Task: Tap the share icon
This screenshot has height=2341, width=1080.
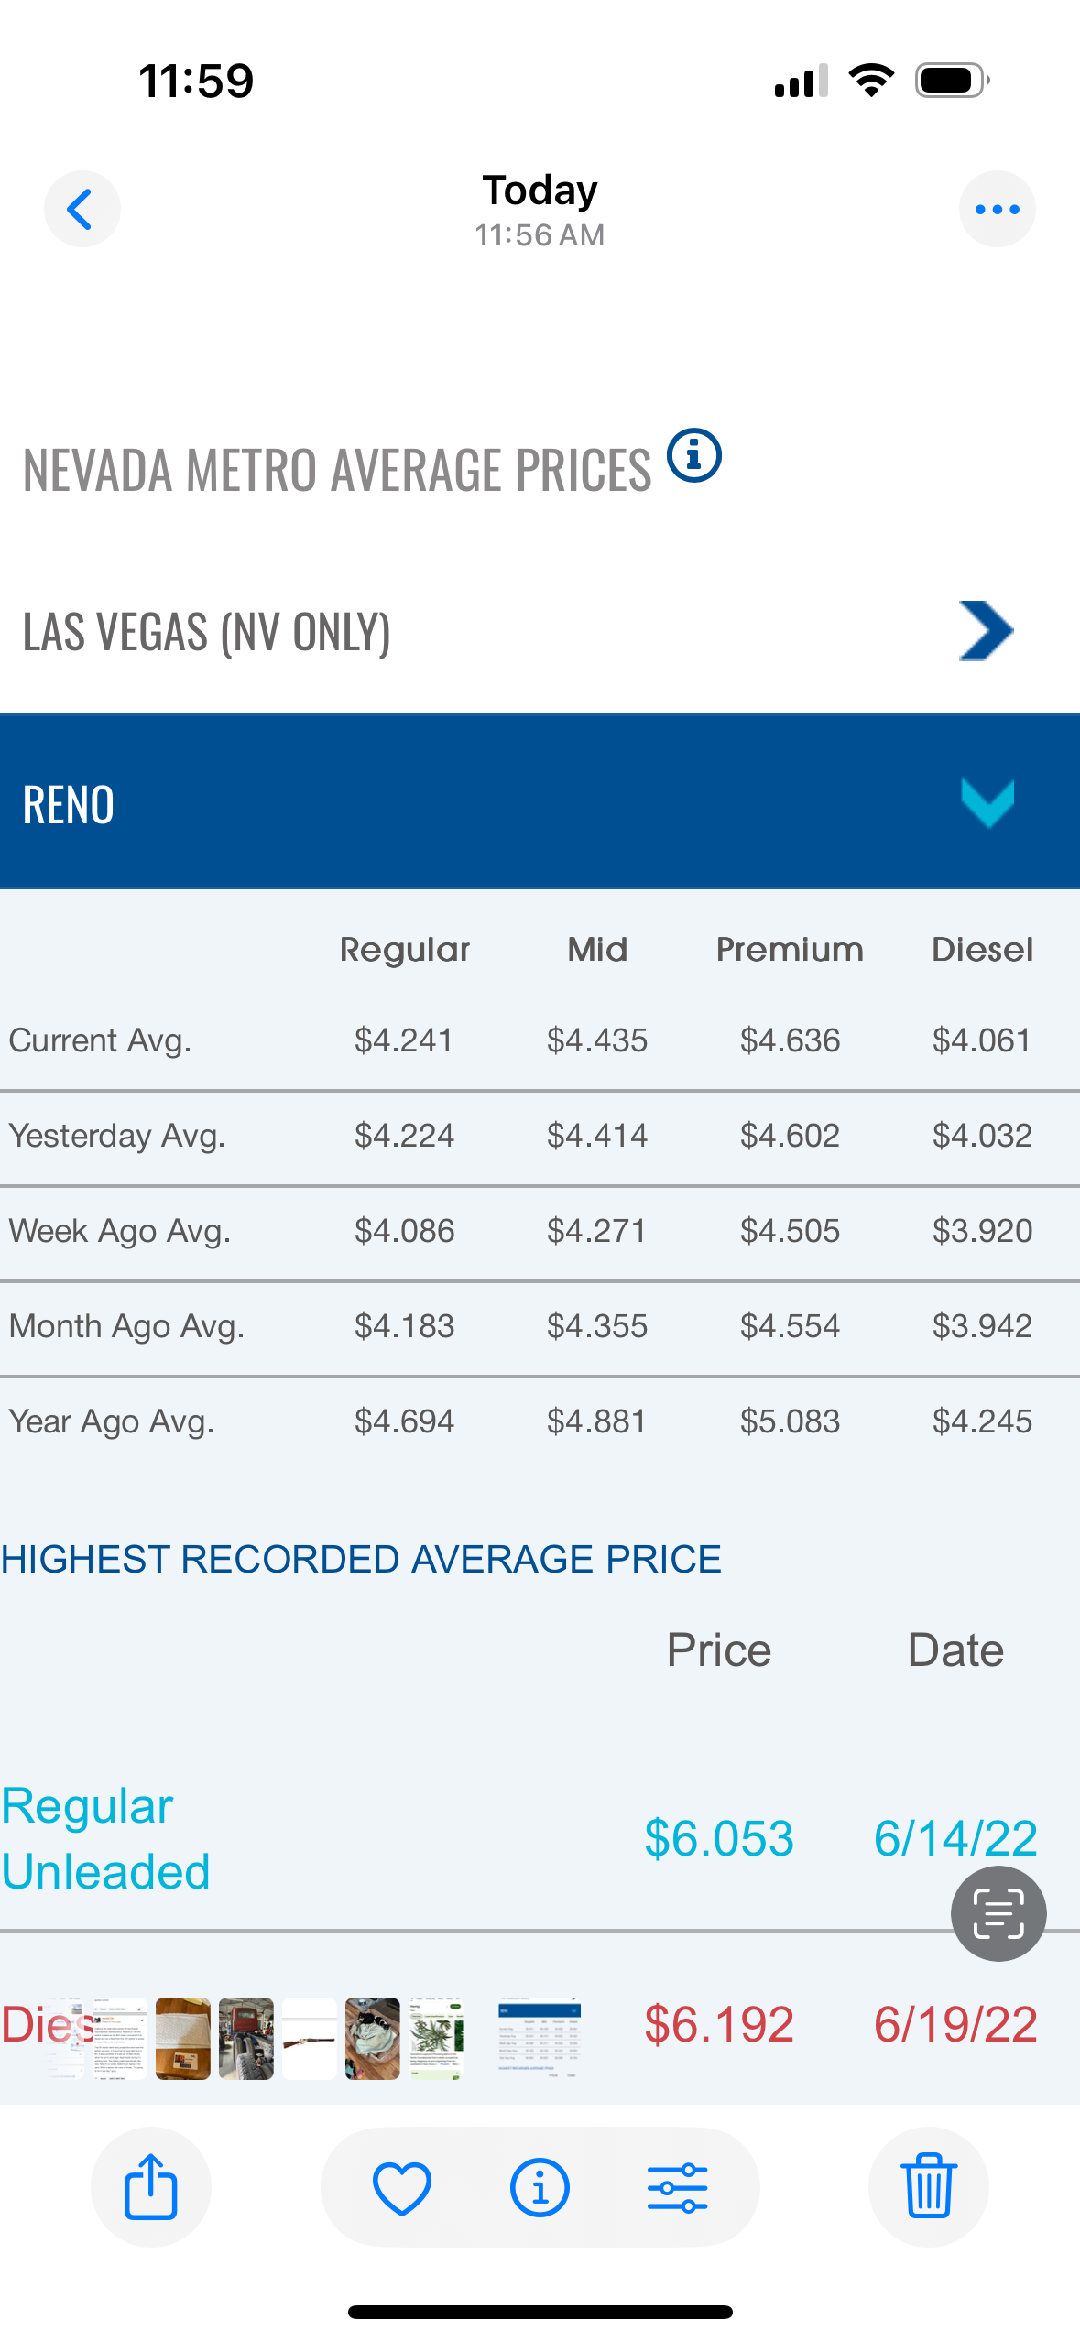Action: pyautogui.click(x=151, y=2187)
